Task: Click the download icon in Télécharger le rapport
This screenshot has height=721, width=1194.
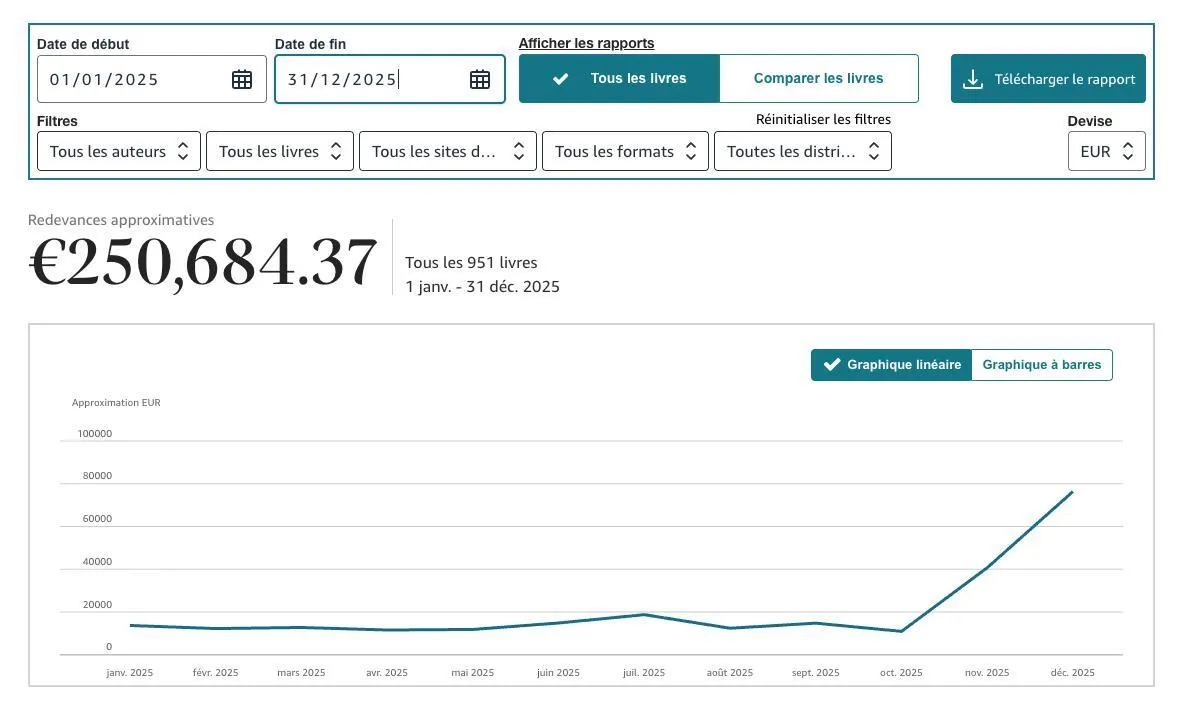Action: [972, 79]
